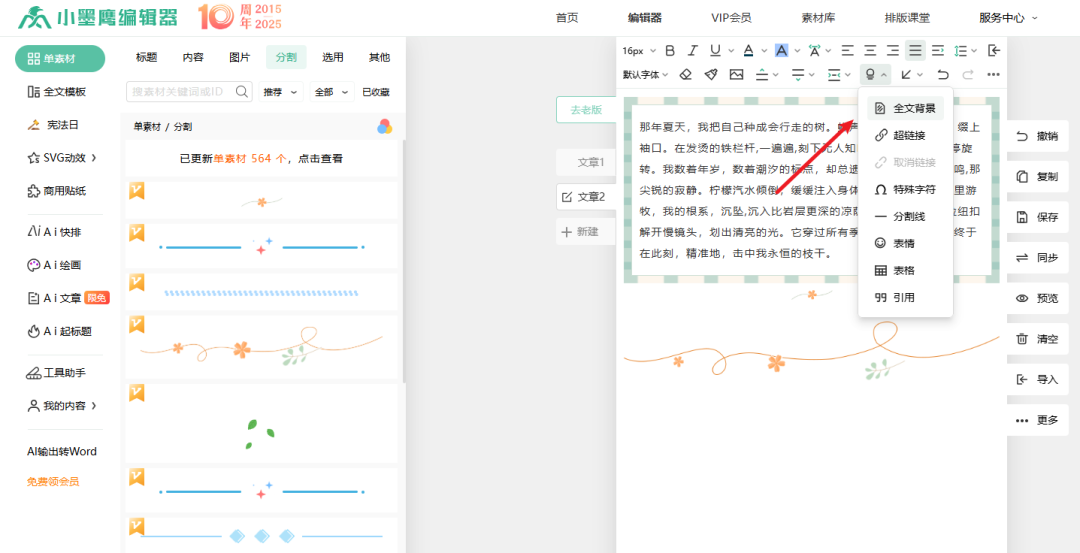The height and width of the screenshot is (553, 1080).
Task: Expand the 服务中心 menu
Action: pos(1008,18)
